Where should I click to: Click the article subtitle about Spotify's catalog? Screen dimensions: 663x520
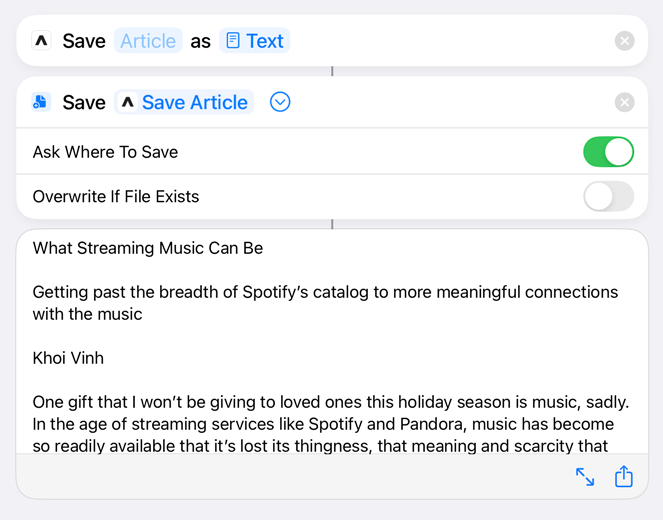(x=325, y=303)
